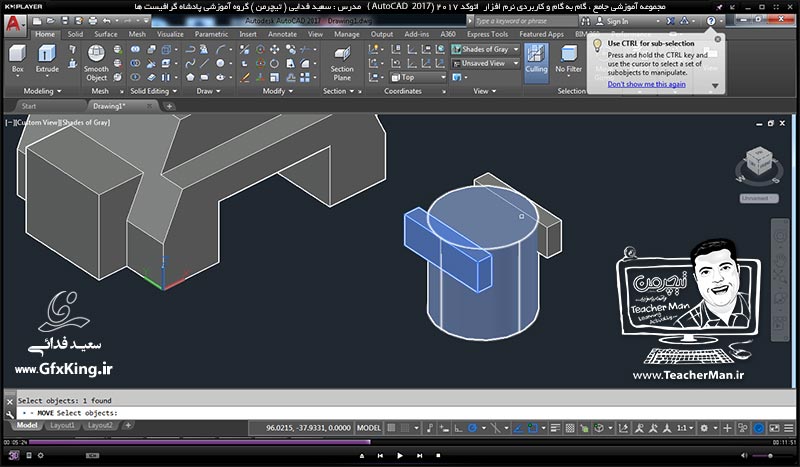Switch to the Start file tab
800x467 pixels.
tap(29, 106)
